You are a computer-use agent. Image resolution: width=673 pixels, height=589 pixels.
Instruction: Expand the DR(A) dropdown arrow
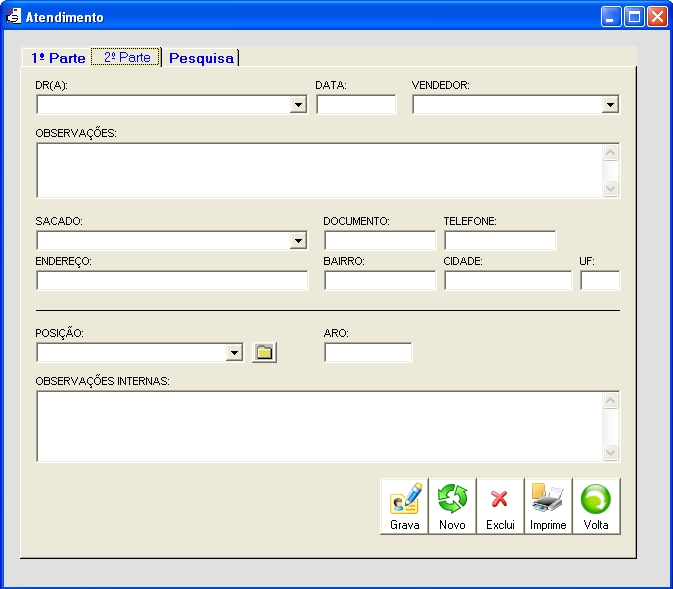click(298, 105)
